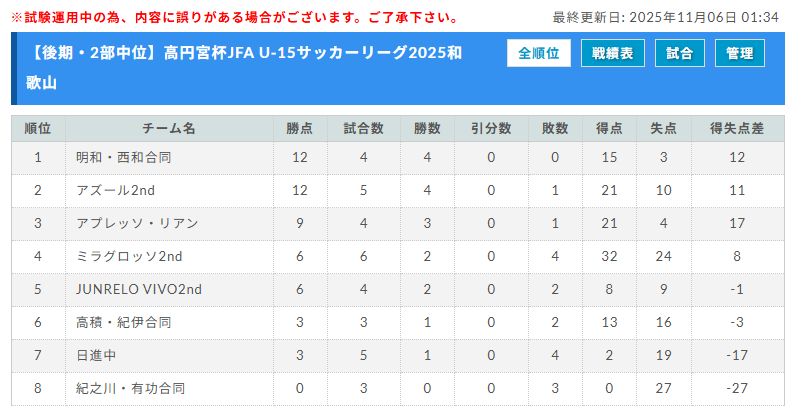Open the 管理 page
The width and height of the screenshot is (792, 412).
(740, 53)
